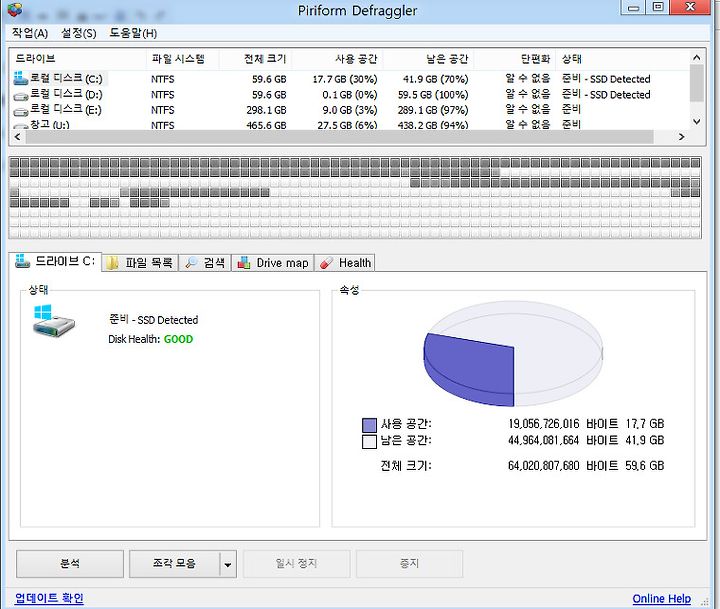Open the 업데이트 확인 link

[49, 598]
